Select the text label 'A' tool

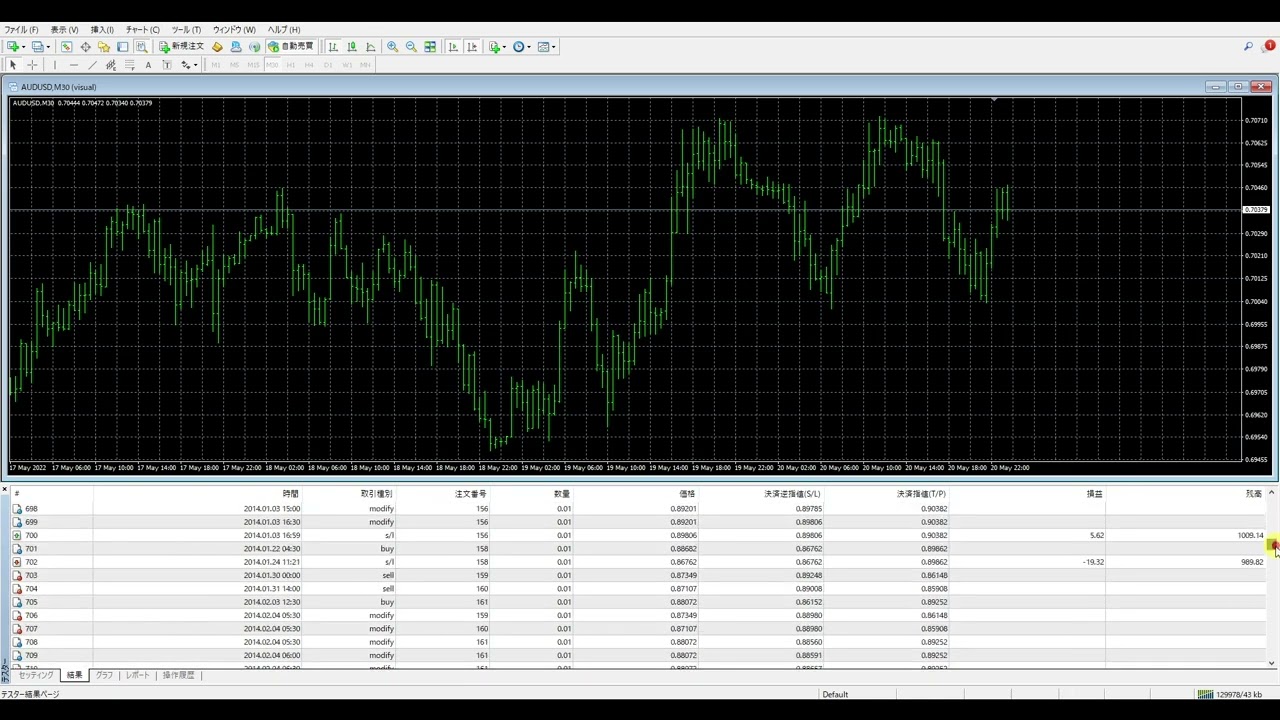[148, 65]
